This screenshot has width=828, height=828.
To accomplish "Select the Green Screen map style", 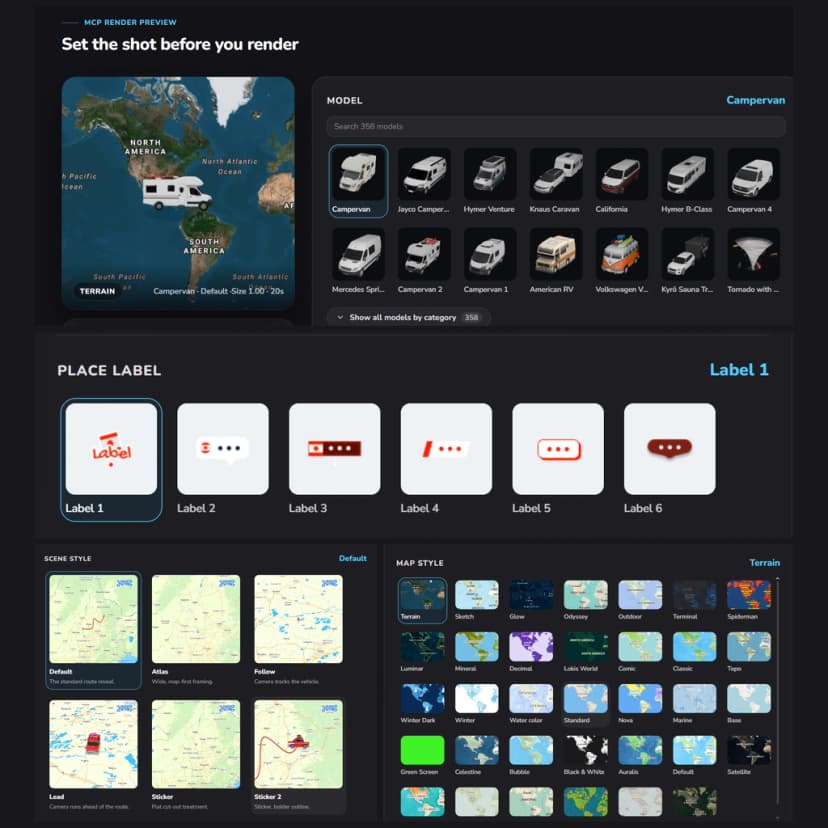I will (422, 750).
